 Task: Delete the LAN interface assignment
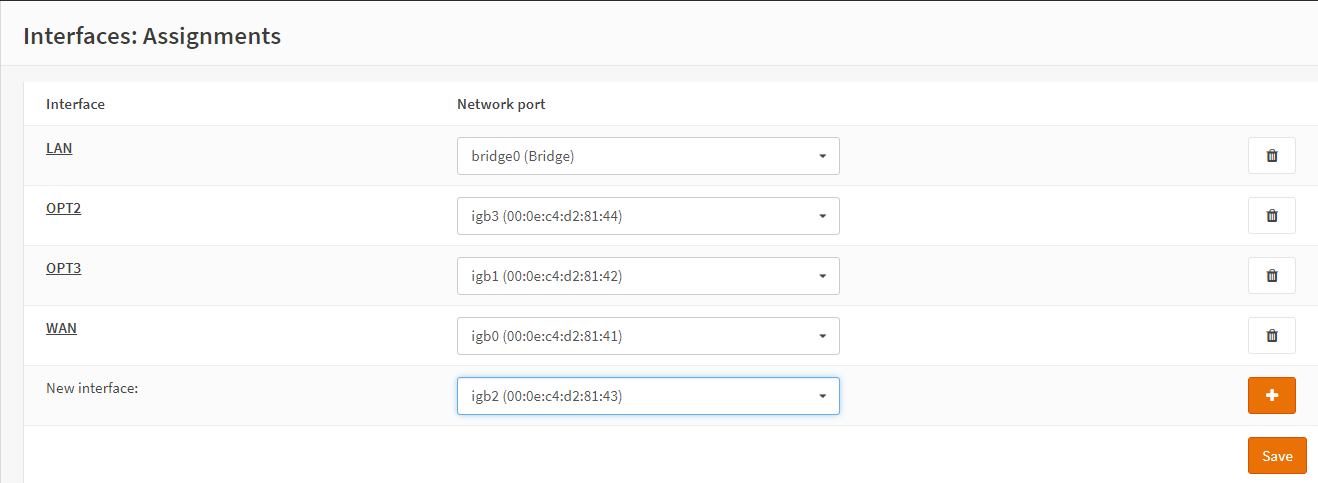pos(1271,156)
